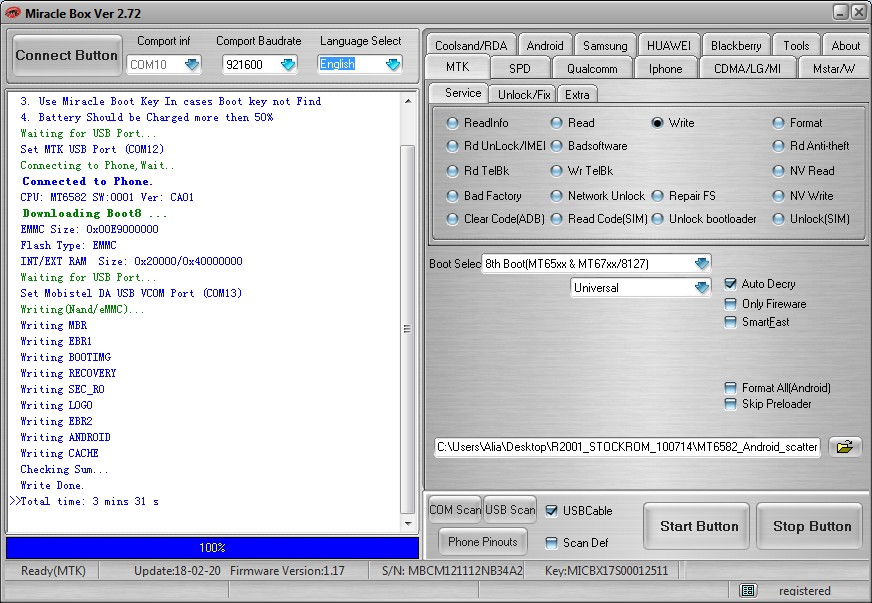Go to the Blackberry tab
This screenshot has height=603, width=872.
[736, 45]
